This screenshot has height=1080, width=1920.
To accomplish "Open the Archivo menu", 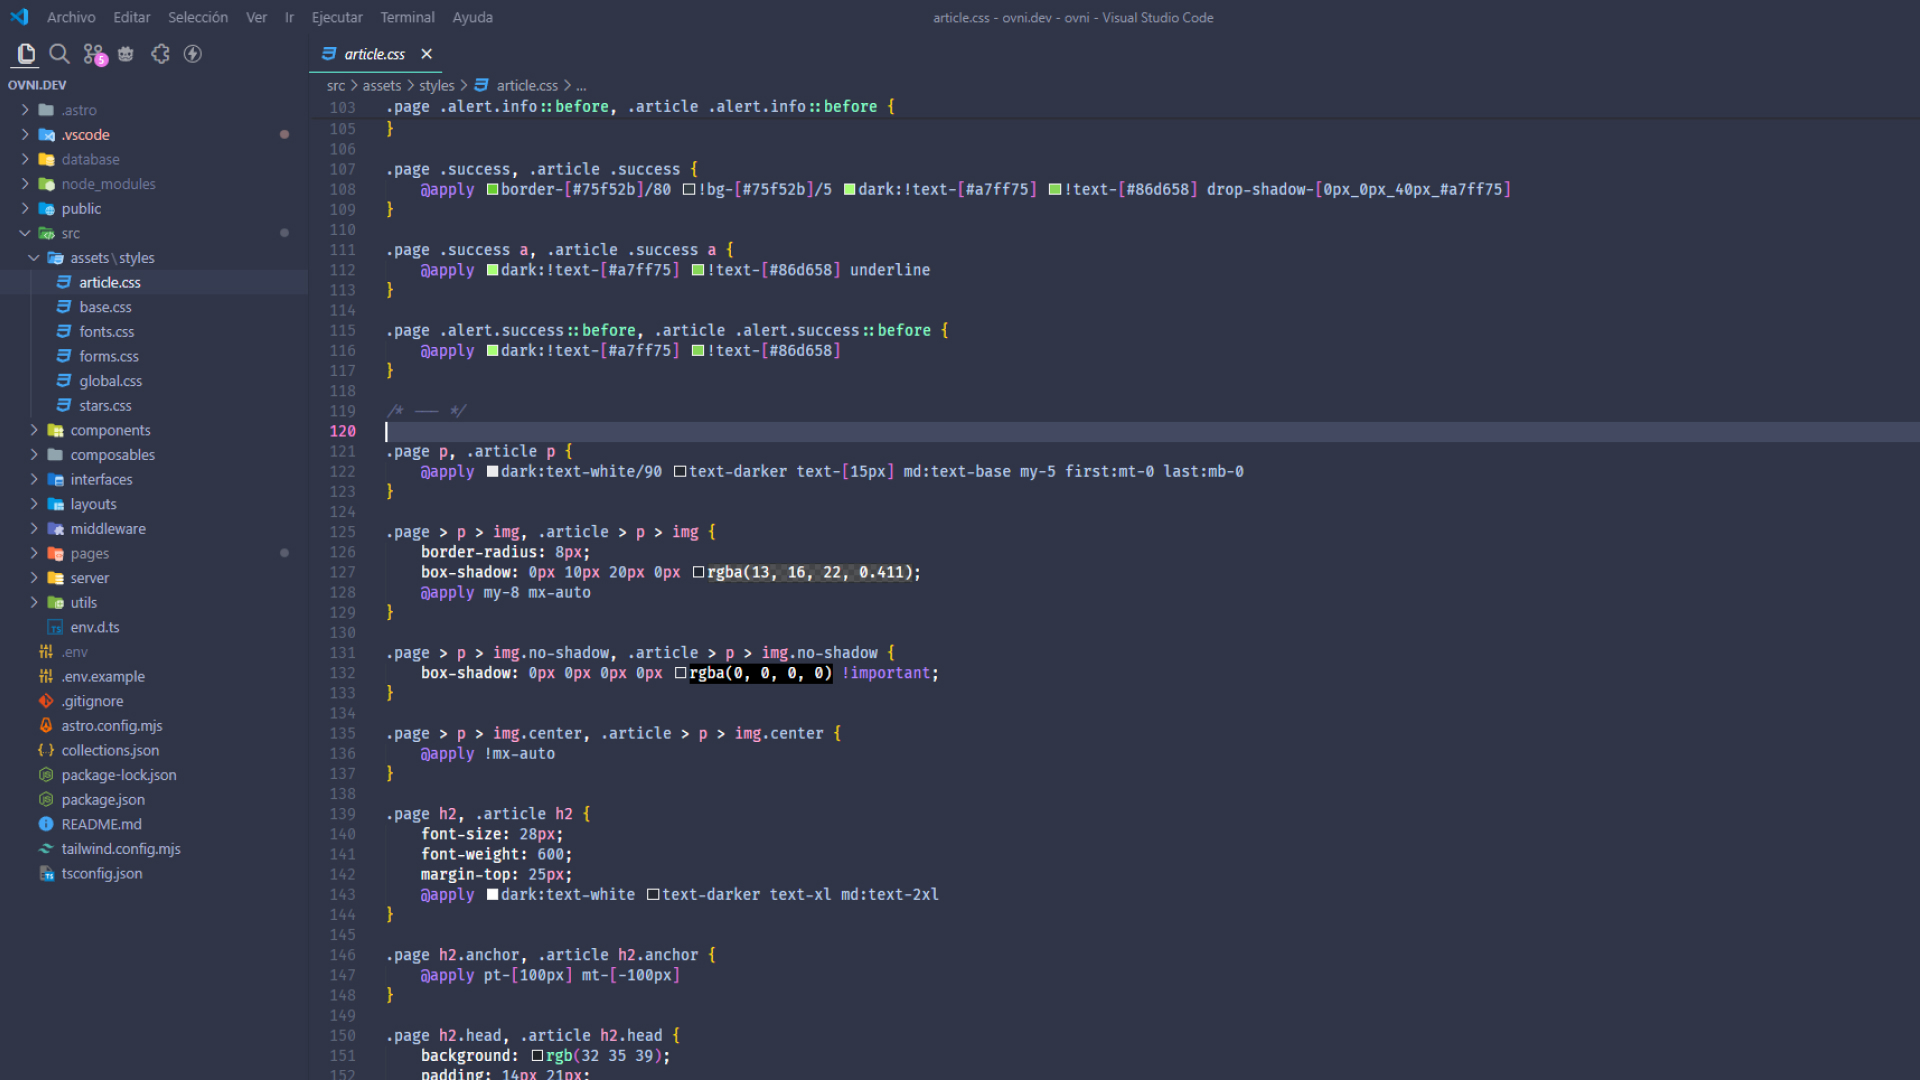I will pos(71,17).
